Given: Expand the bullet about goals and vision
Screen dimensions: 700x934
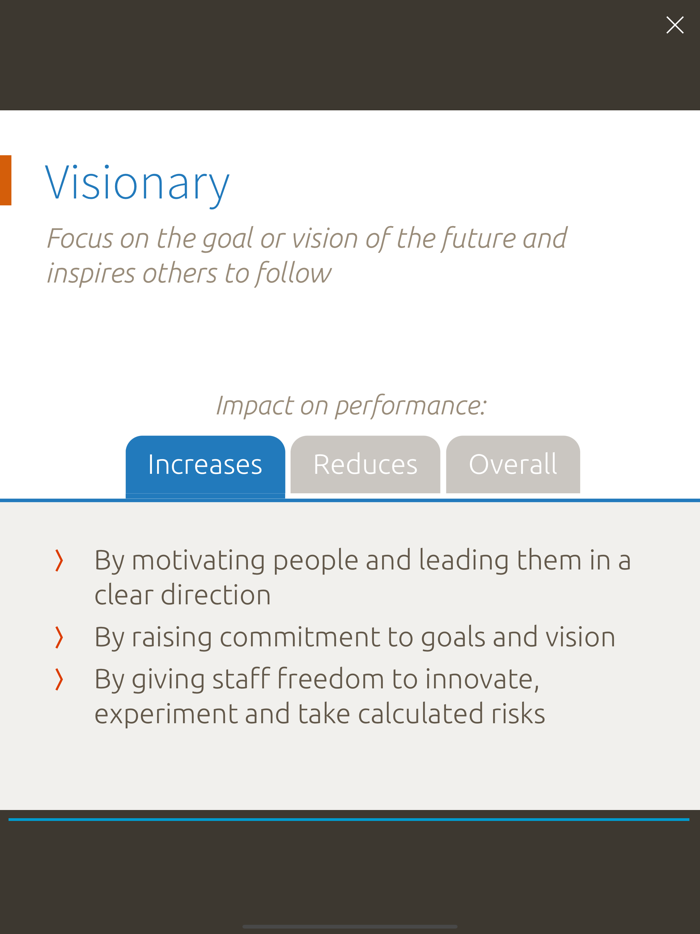Looking at the screenshot, I should pos(354,636).
